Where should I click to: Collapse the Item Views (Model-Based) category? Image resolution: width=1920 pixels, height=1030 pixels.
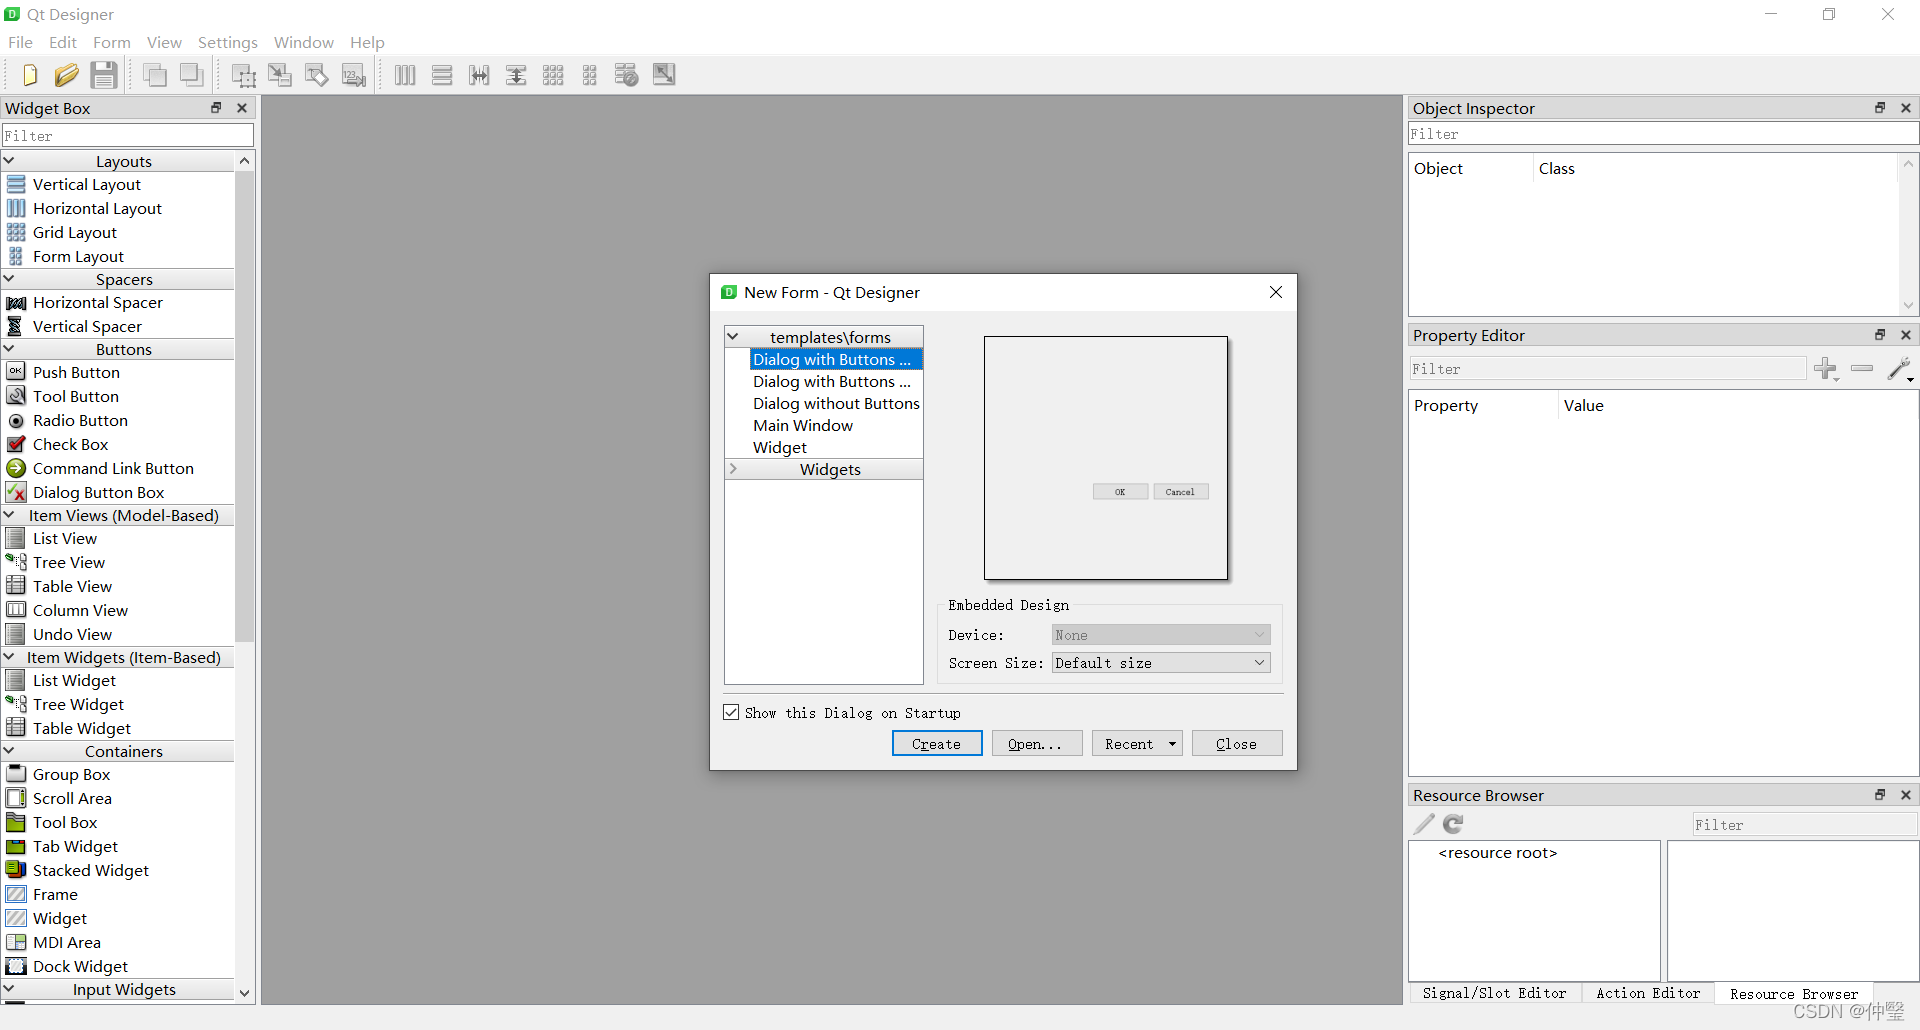pos(9,515)
